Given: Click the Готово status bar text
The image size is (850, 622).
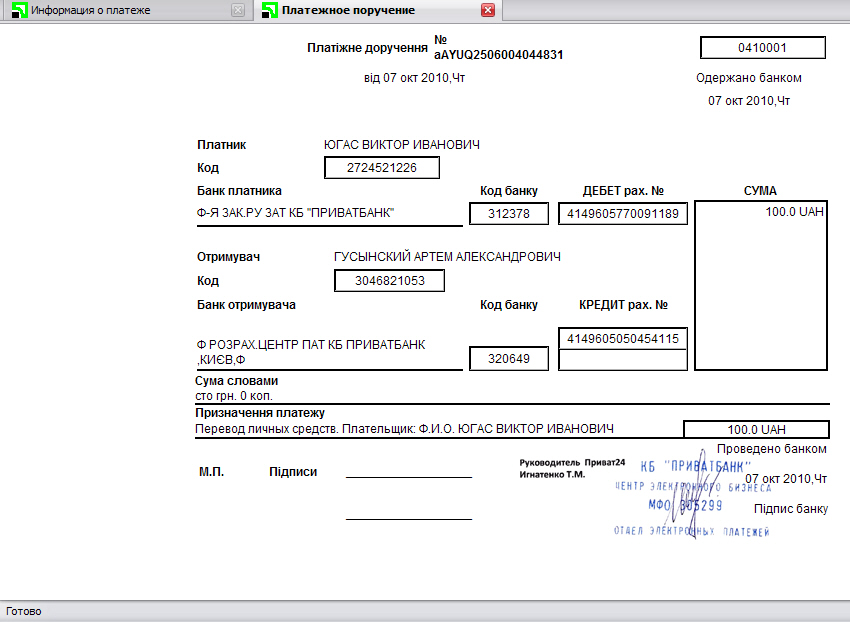Looking at the screenshot, I should click(23, 612).
